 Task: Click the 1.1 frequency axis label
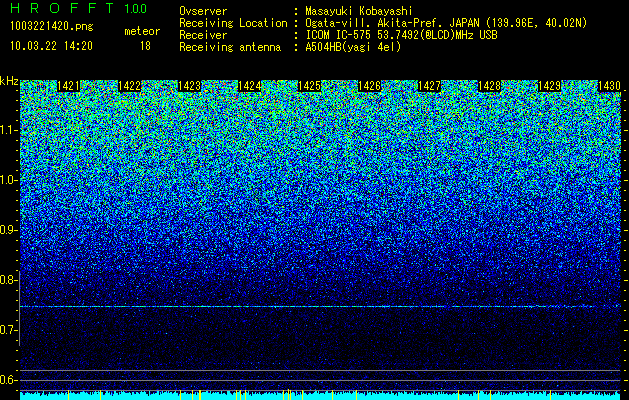coord(9,130)
